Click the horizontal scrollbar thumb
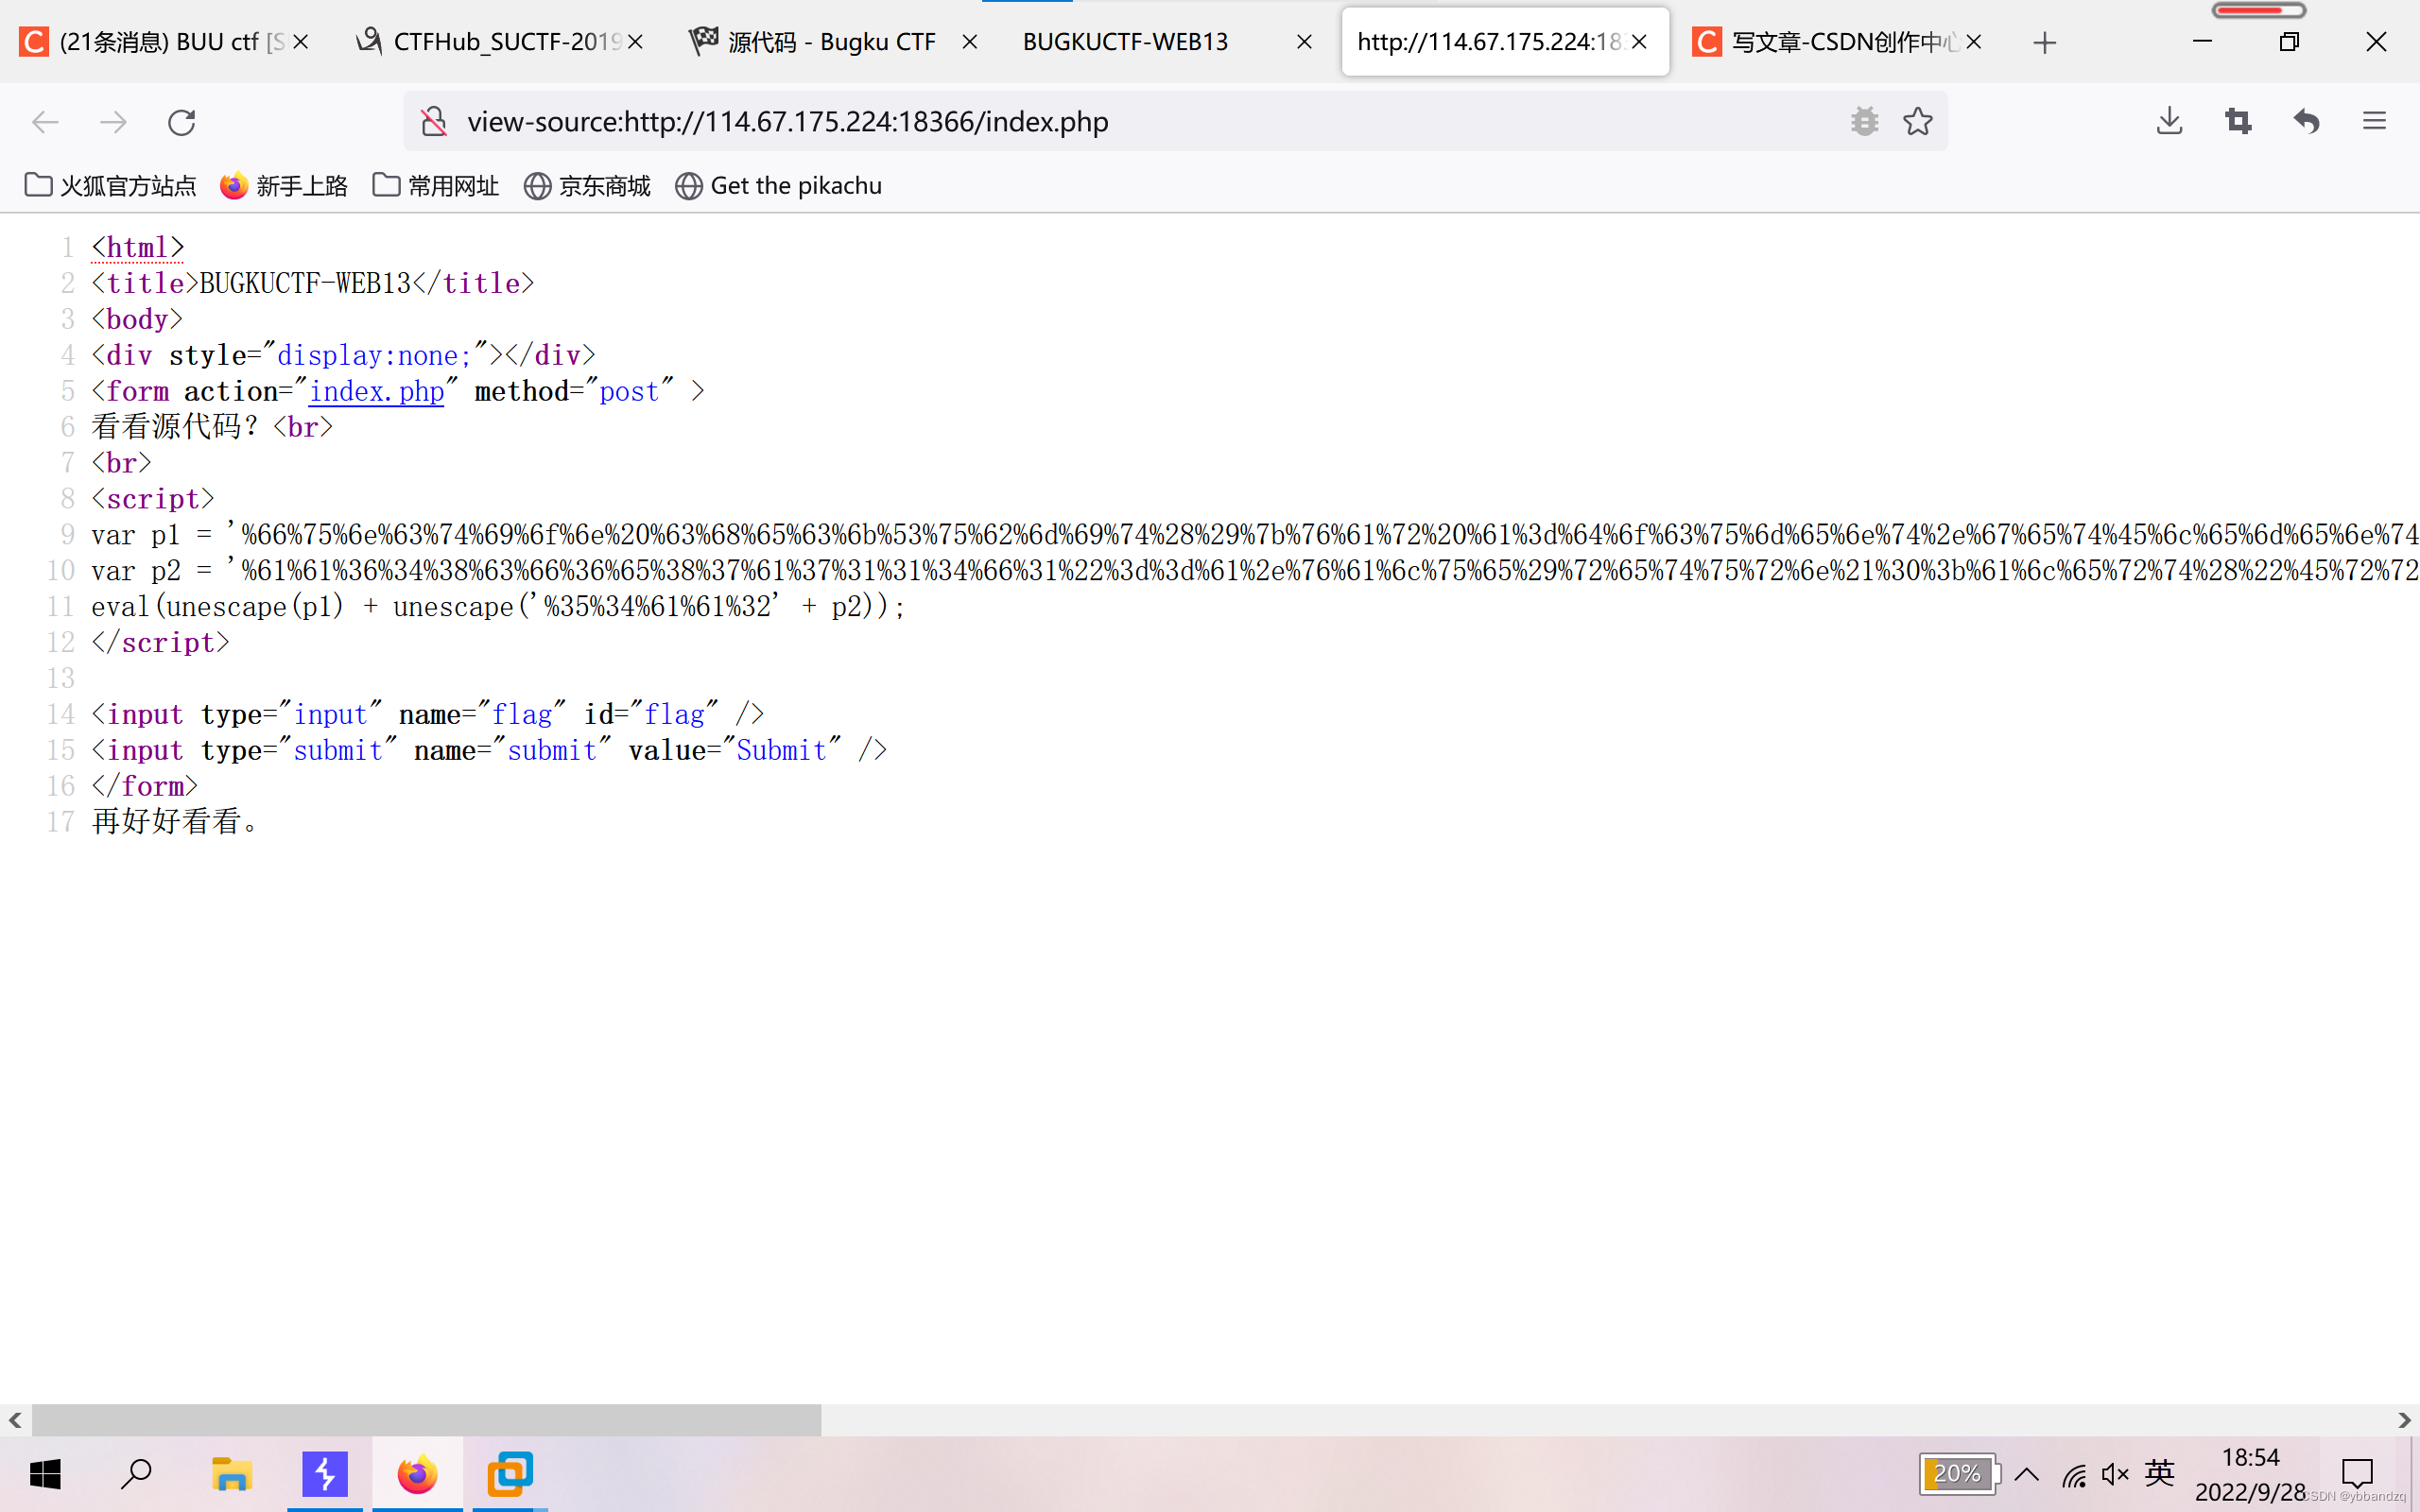The height and width of the screenshot is (1512, 2420). (x=426, y=1419)
